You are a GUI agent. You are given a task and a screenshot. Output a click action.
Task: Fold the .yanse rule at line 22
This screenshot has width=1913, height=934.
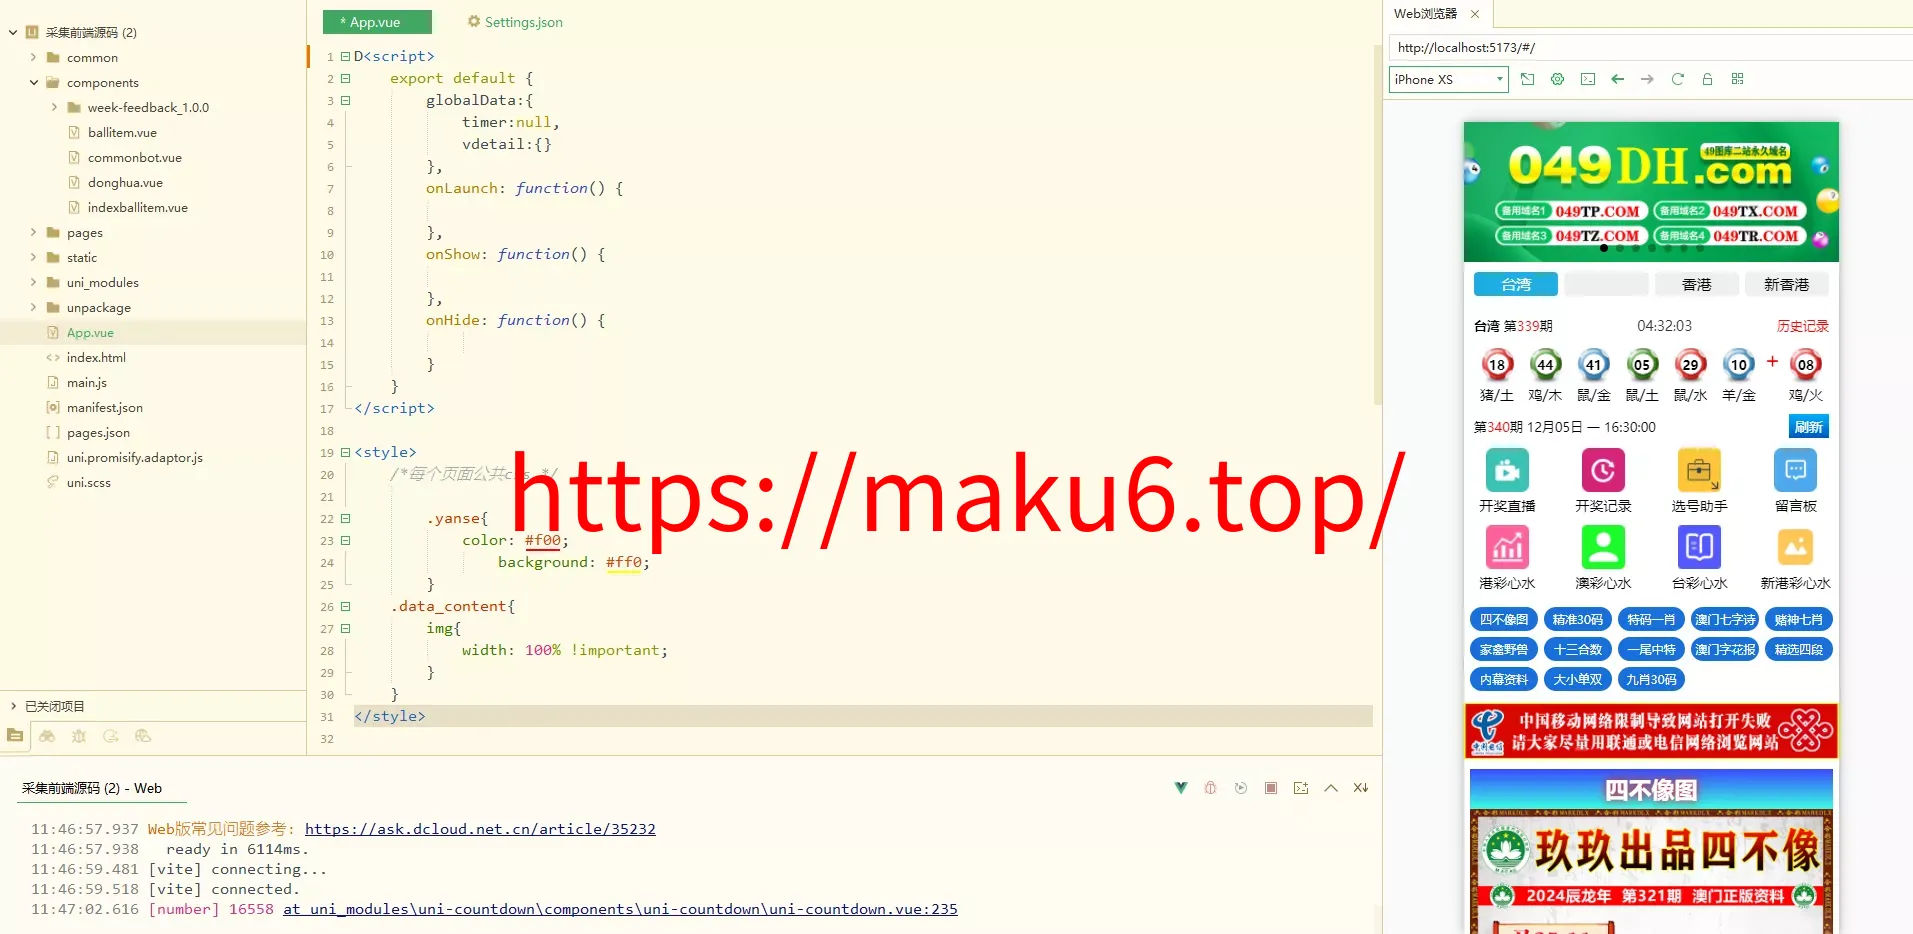[x=345, y=519]
